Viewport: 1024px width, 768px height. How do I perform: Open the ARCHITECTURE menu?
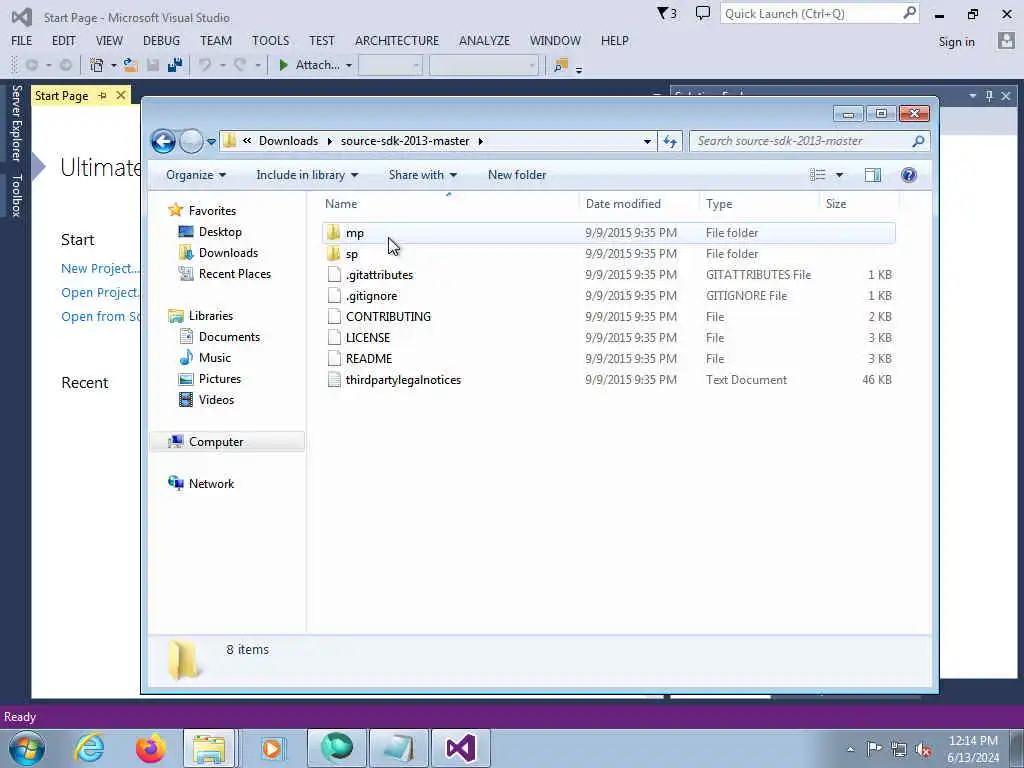(x=397, y=40)
